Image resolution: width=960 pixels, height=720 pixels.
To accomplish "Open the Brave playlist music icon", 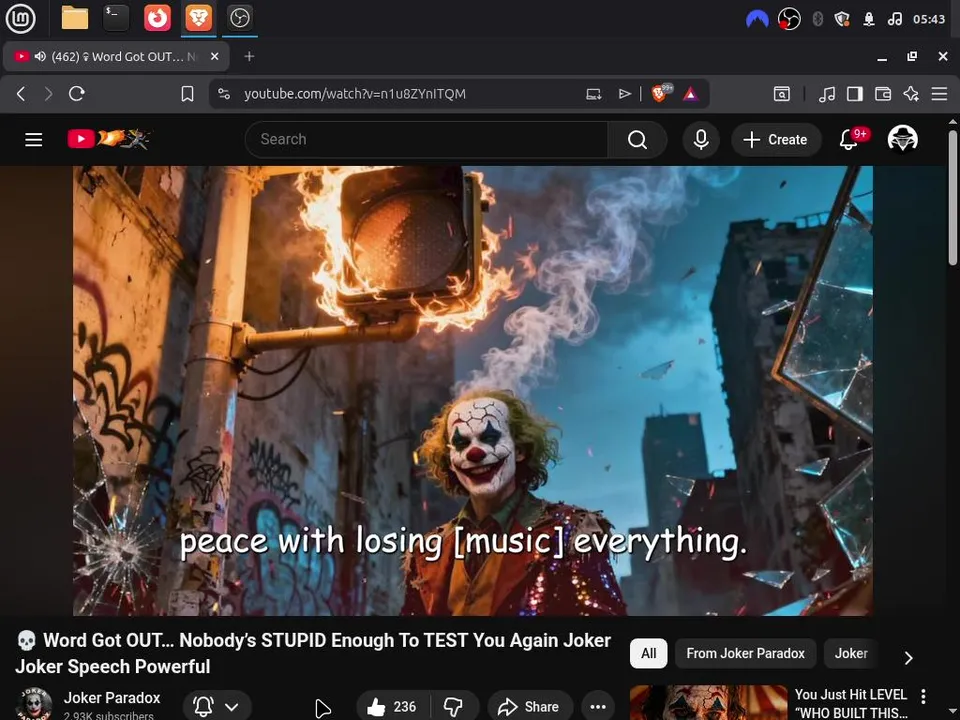I will pos(827,94).
